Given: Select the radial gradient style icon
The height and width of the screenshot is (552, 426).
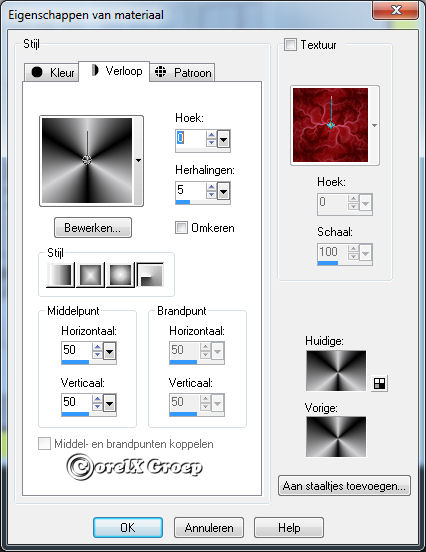Looking at the screenshot, I should click(150, 275).
